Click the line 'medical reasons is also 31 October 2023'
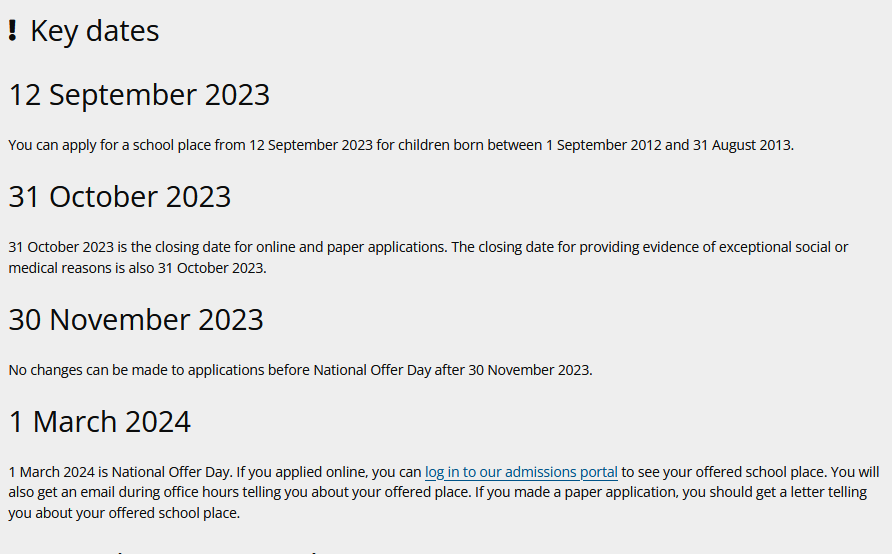This screenshot has height=554, width=892. pyautogui.click(x=137, y=268)
